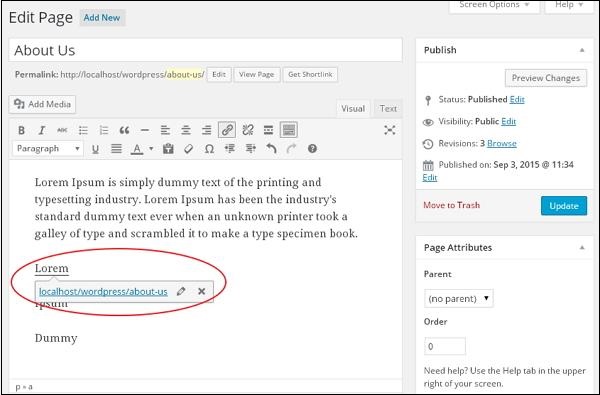Collapse the Page Attributes panel

(582, 248)
